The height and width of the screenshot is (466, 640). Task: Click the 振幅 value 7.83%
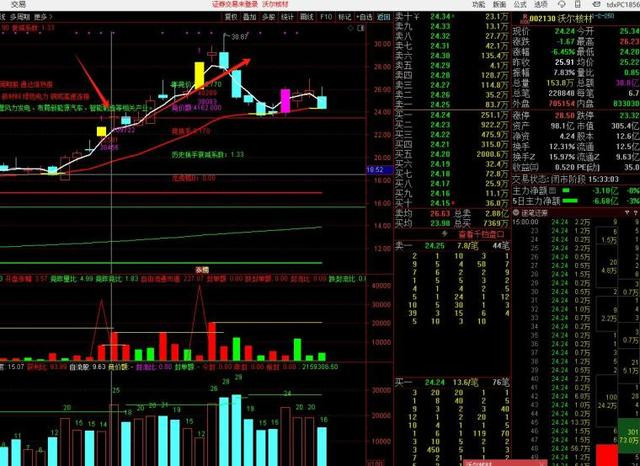pos(563,72)
